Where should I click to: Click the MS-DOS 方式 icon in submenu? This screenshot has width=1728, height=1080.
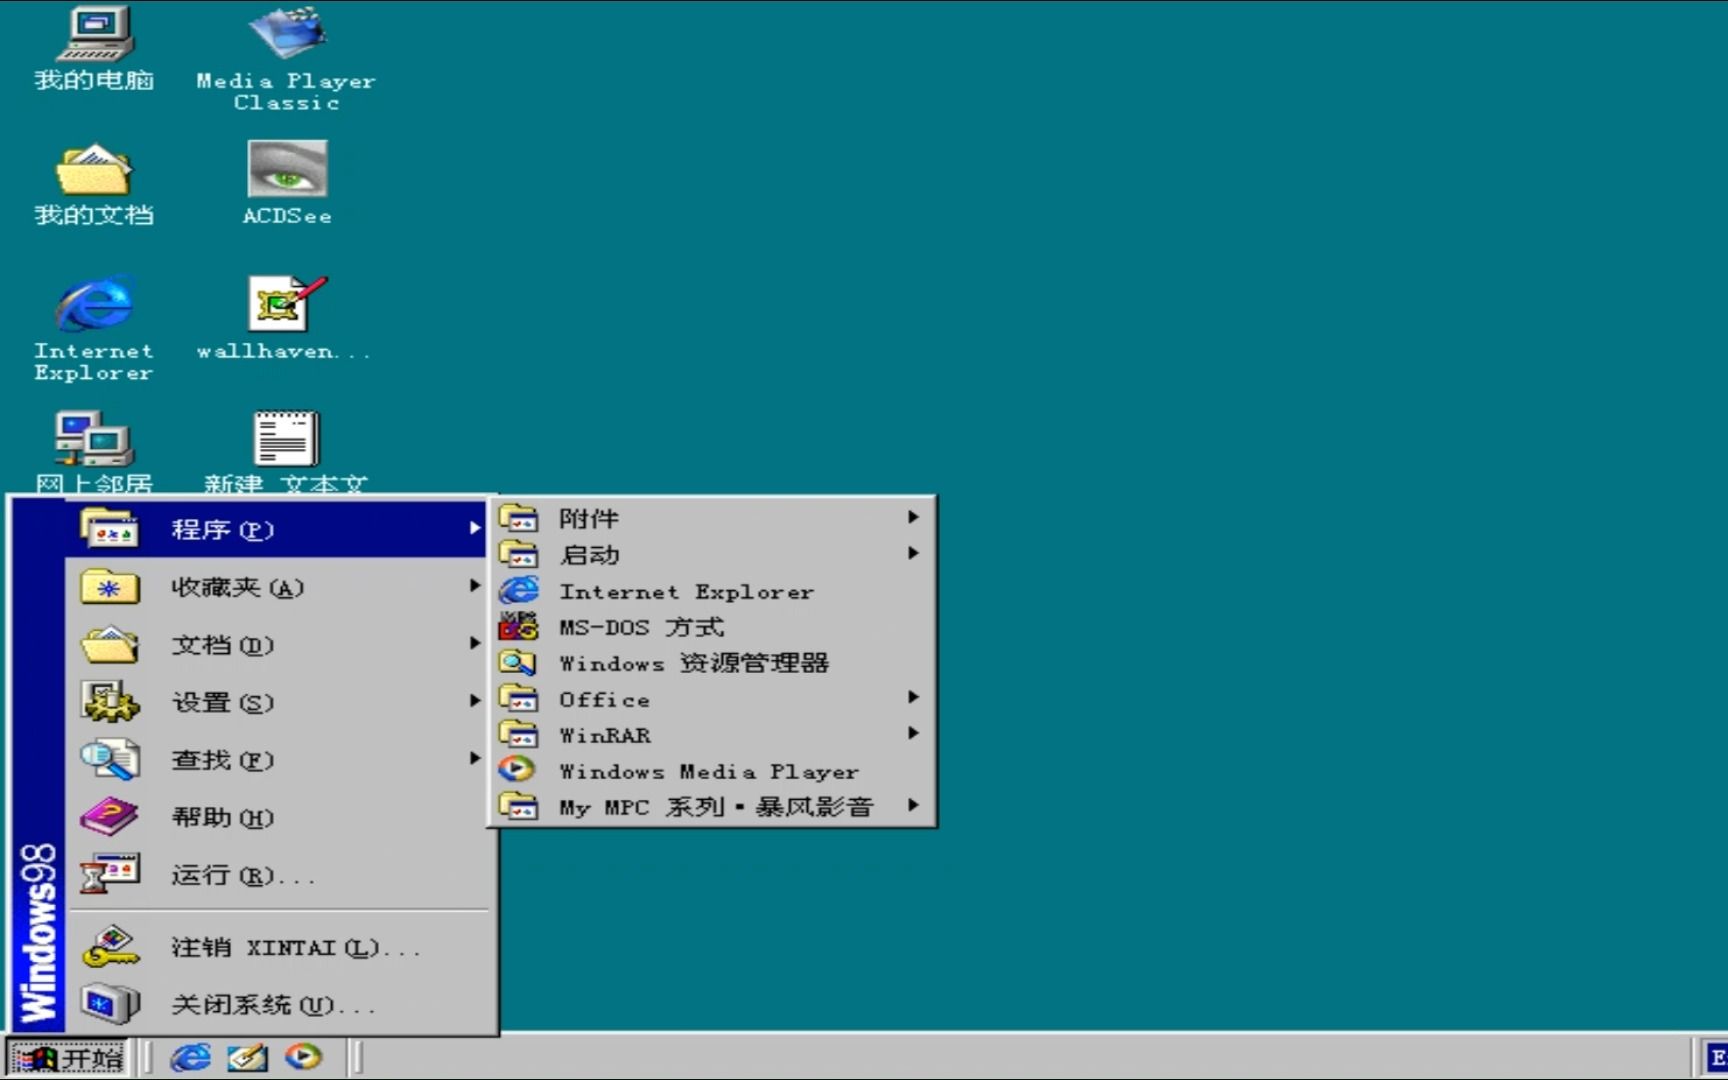518,626
